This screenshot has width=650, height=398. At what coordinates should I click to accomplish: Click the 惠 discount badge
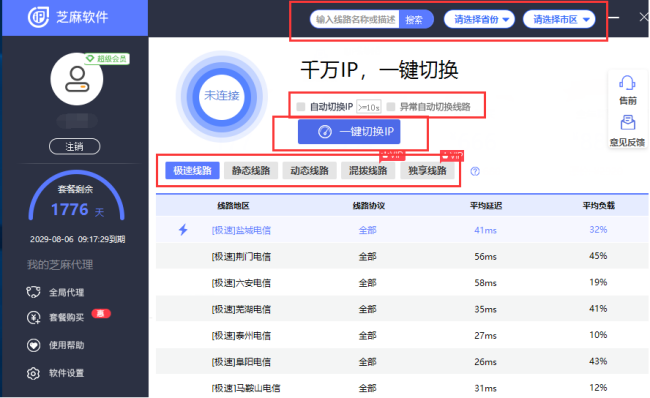(x=101, y=313)
